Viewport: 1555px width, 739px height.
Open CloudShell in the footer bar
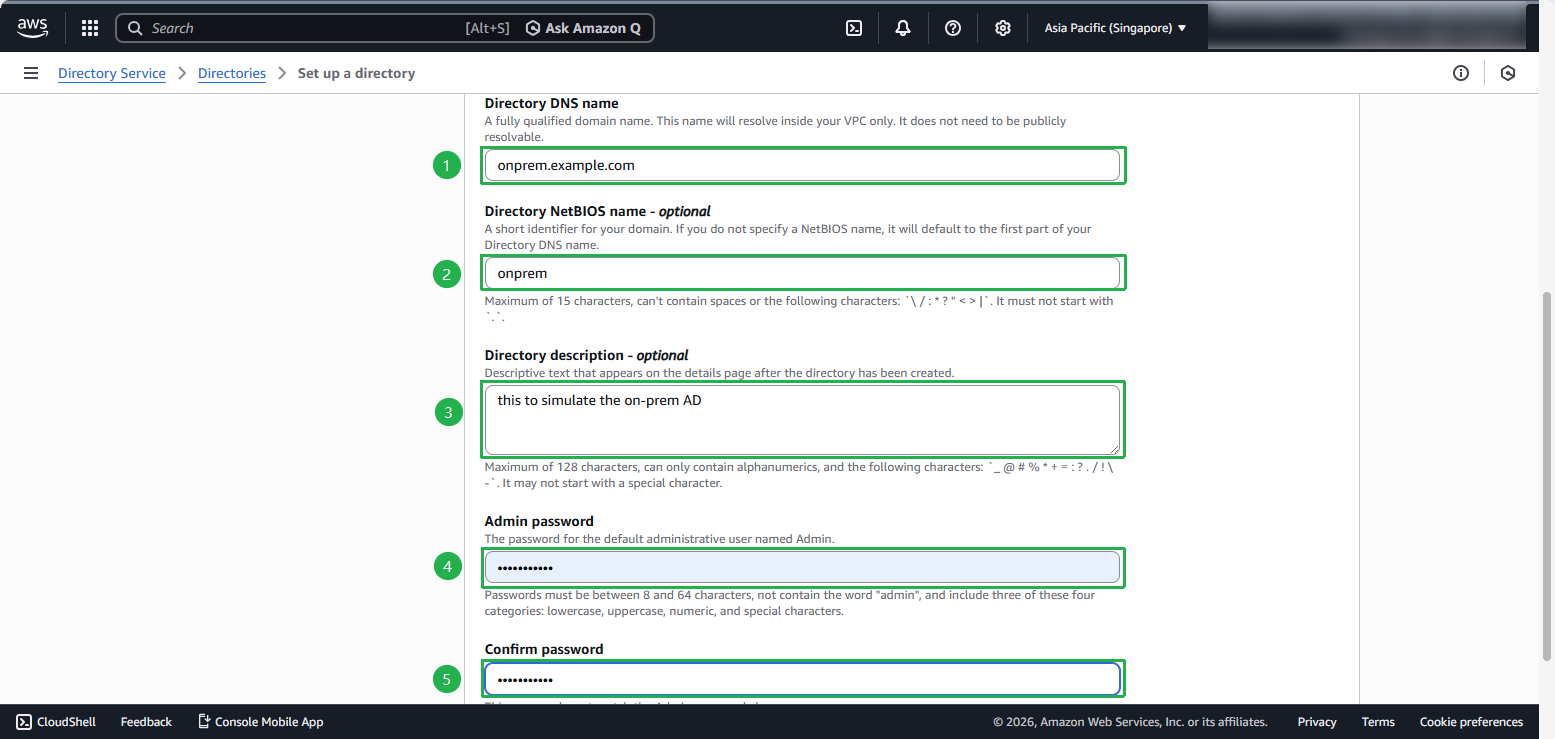pyautogui.click(x=56, y=721)
